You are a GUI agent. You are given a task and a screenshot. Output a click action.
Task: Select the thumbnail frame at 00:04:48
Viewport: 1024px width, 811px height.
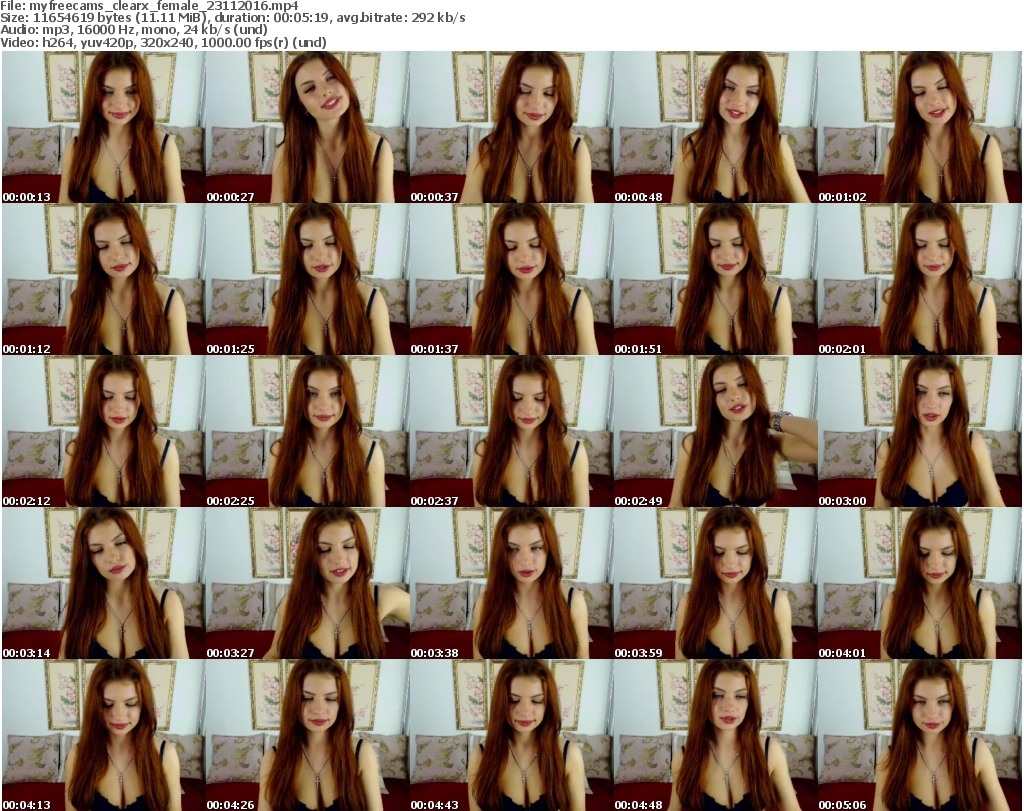(715, 735)
